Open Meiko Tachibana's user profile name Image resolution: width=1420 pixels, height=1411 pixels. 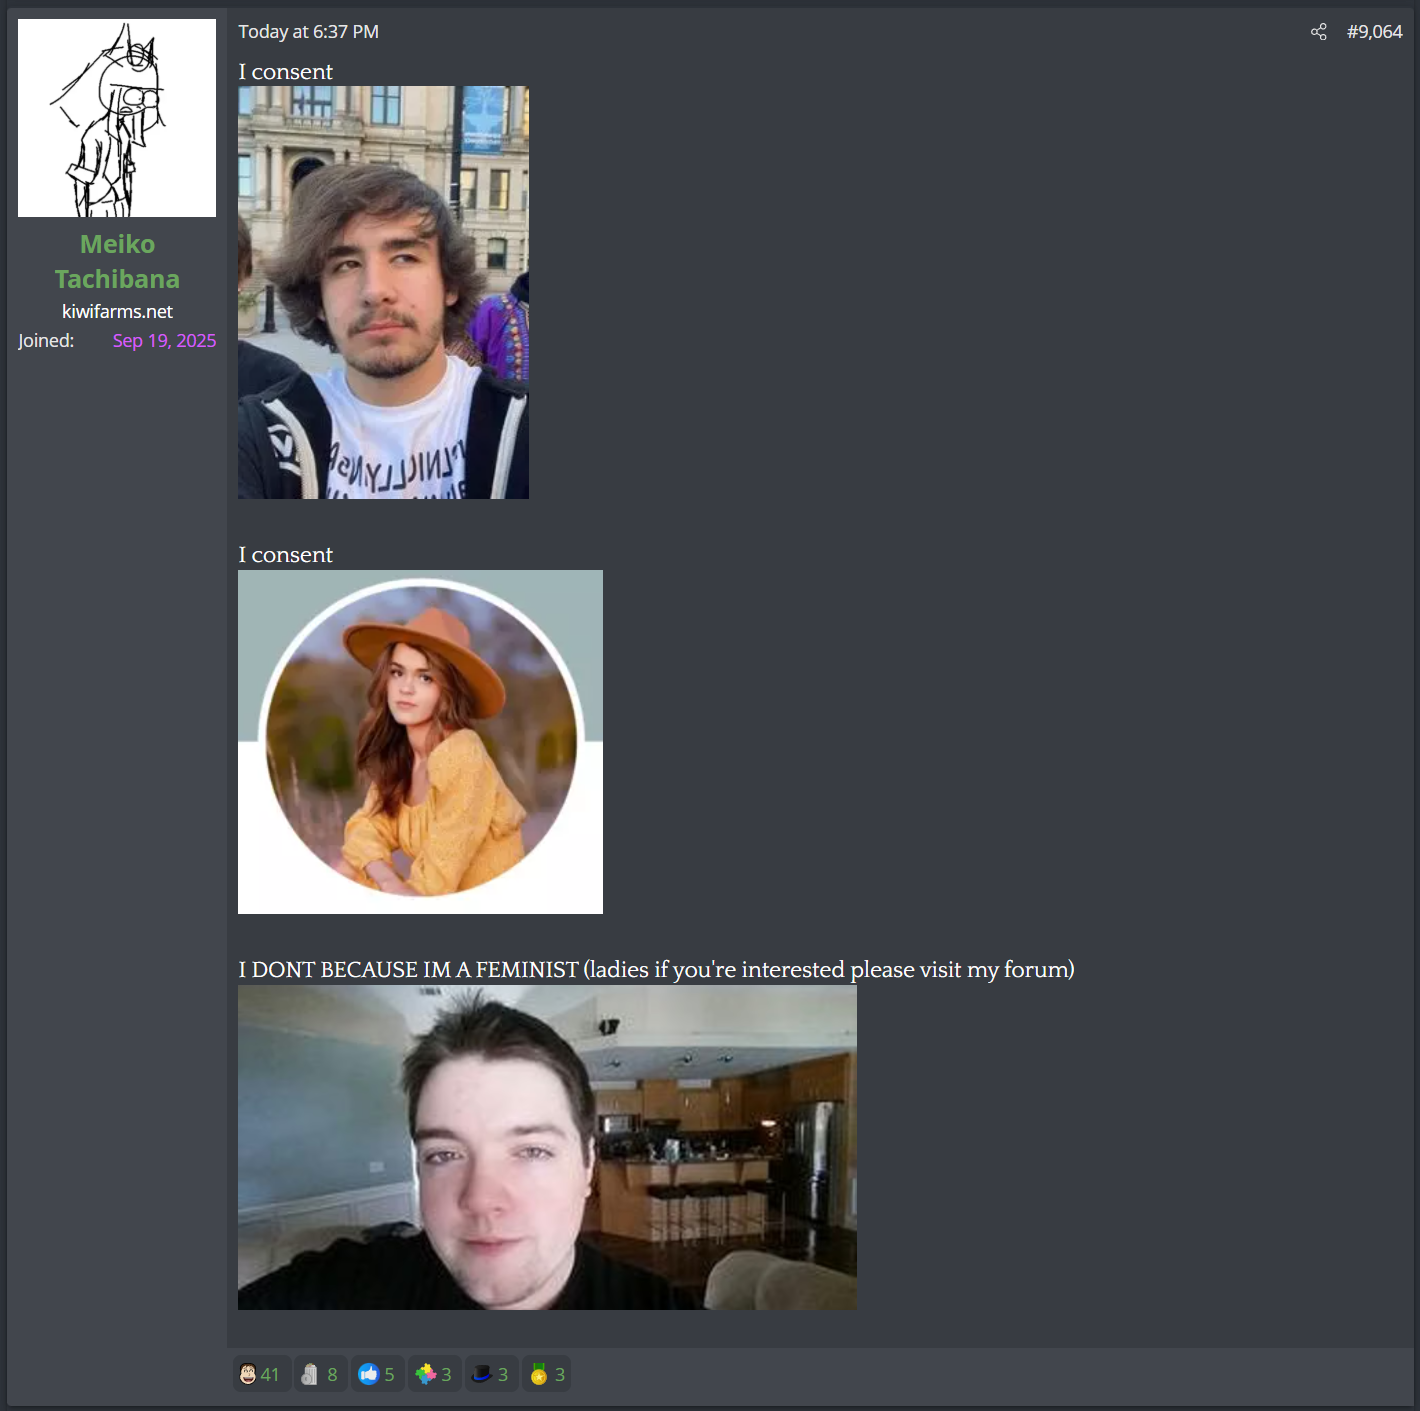pos(117,261)
